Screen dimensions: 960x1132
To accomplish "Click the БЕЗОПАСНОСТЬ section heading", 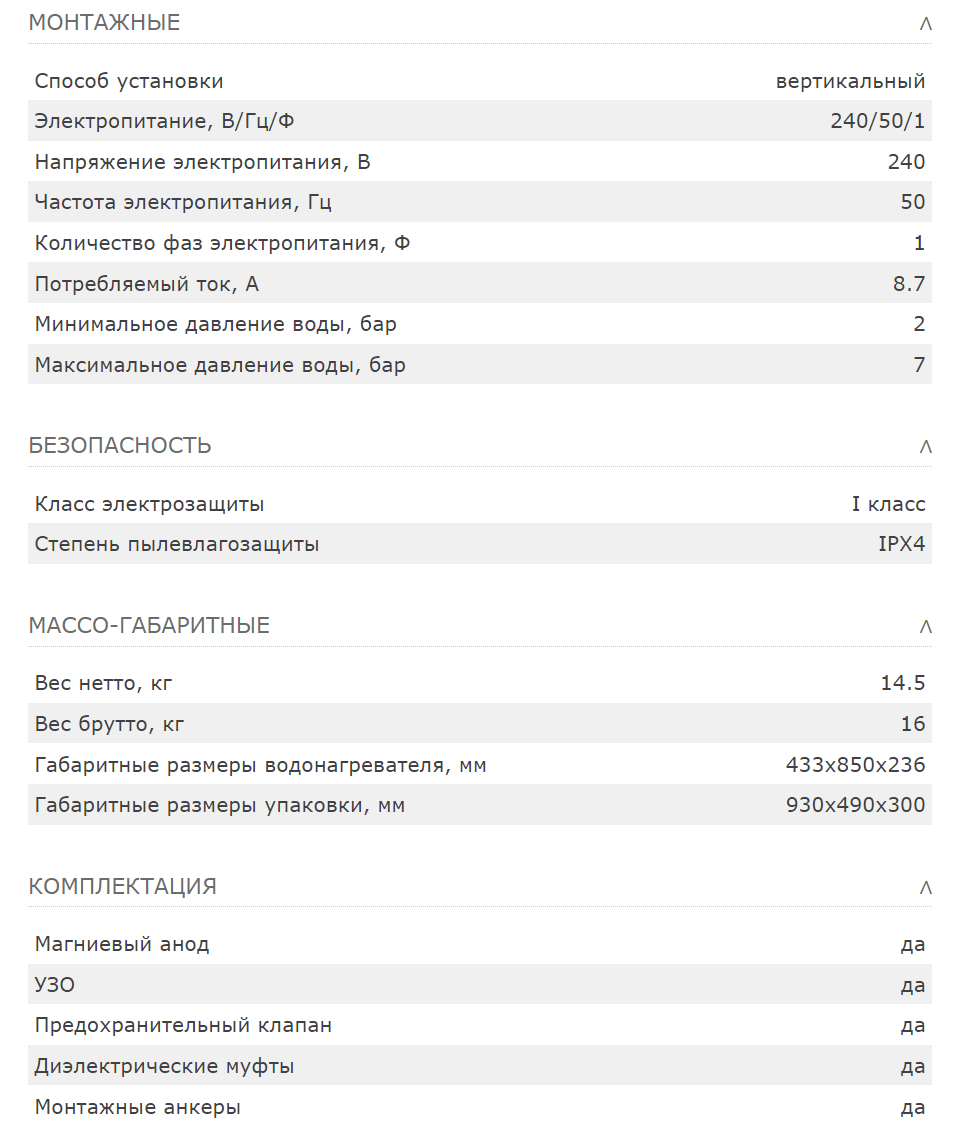I will tap(120, 445).
